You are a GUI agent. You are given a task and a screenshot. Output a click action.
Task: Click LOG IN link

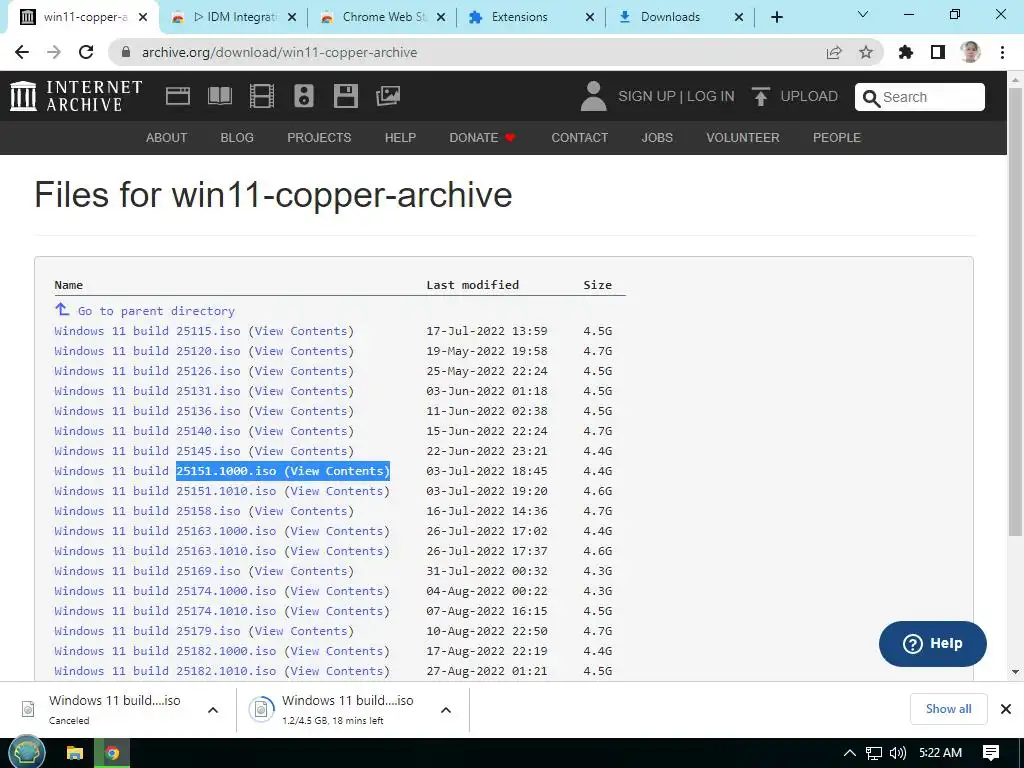[711, 96]
